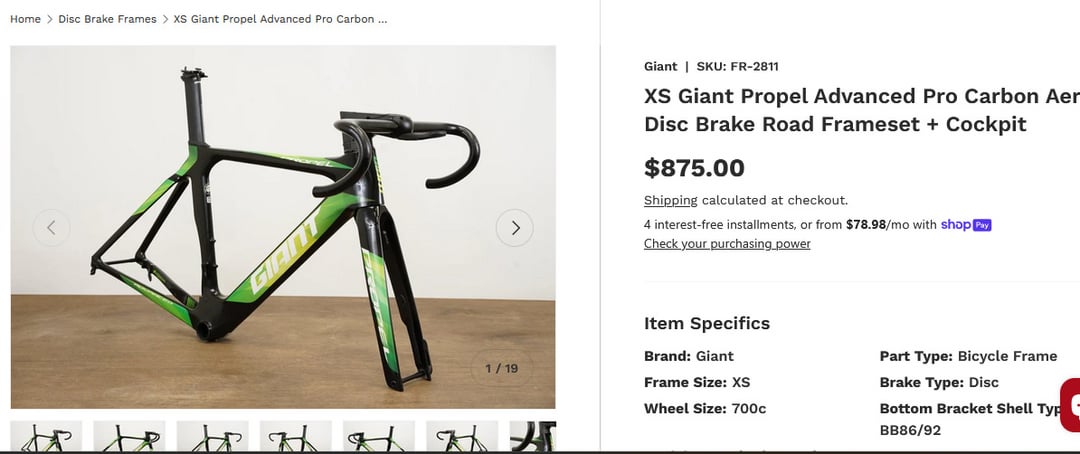Select the first thumbnail image
The height and width of the screenshot is (454, 1080).
point(46,437)
